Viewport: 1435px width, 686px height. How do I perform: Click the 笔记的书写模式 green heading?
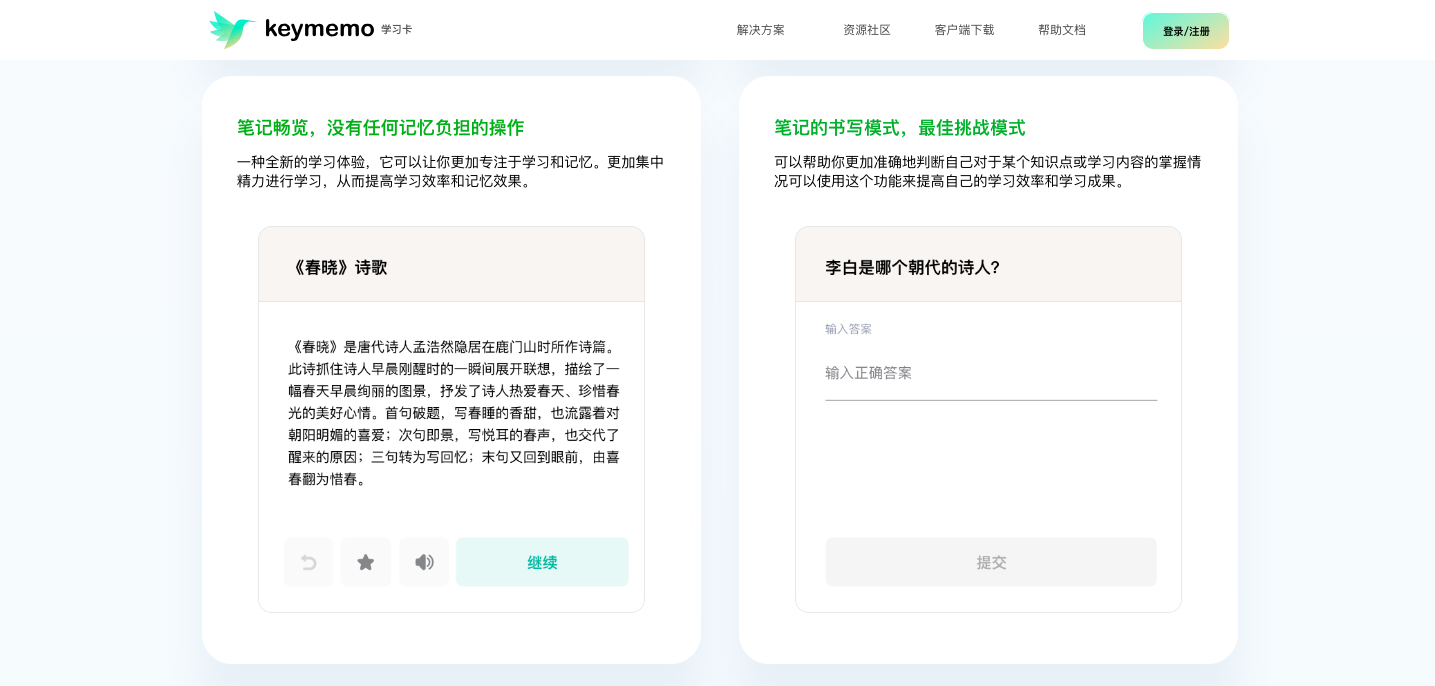899,128
